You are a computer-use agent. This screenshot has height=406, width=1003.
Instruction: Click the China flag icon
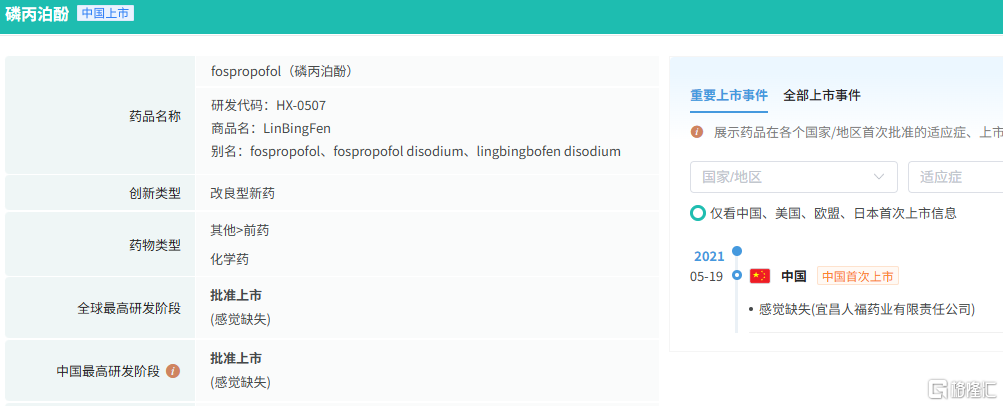(x=760, y=276)
